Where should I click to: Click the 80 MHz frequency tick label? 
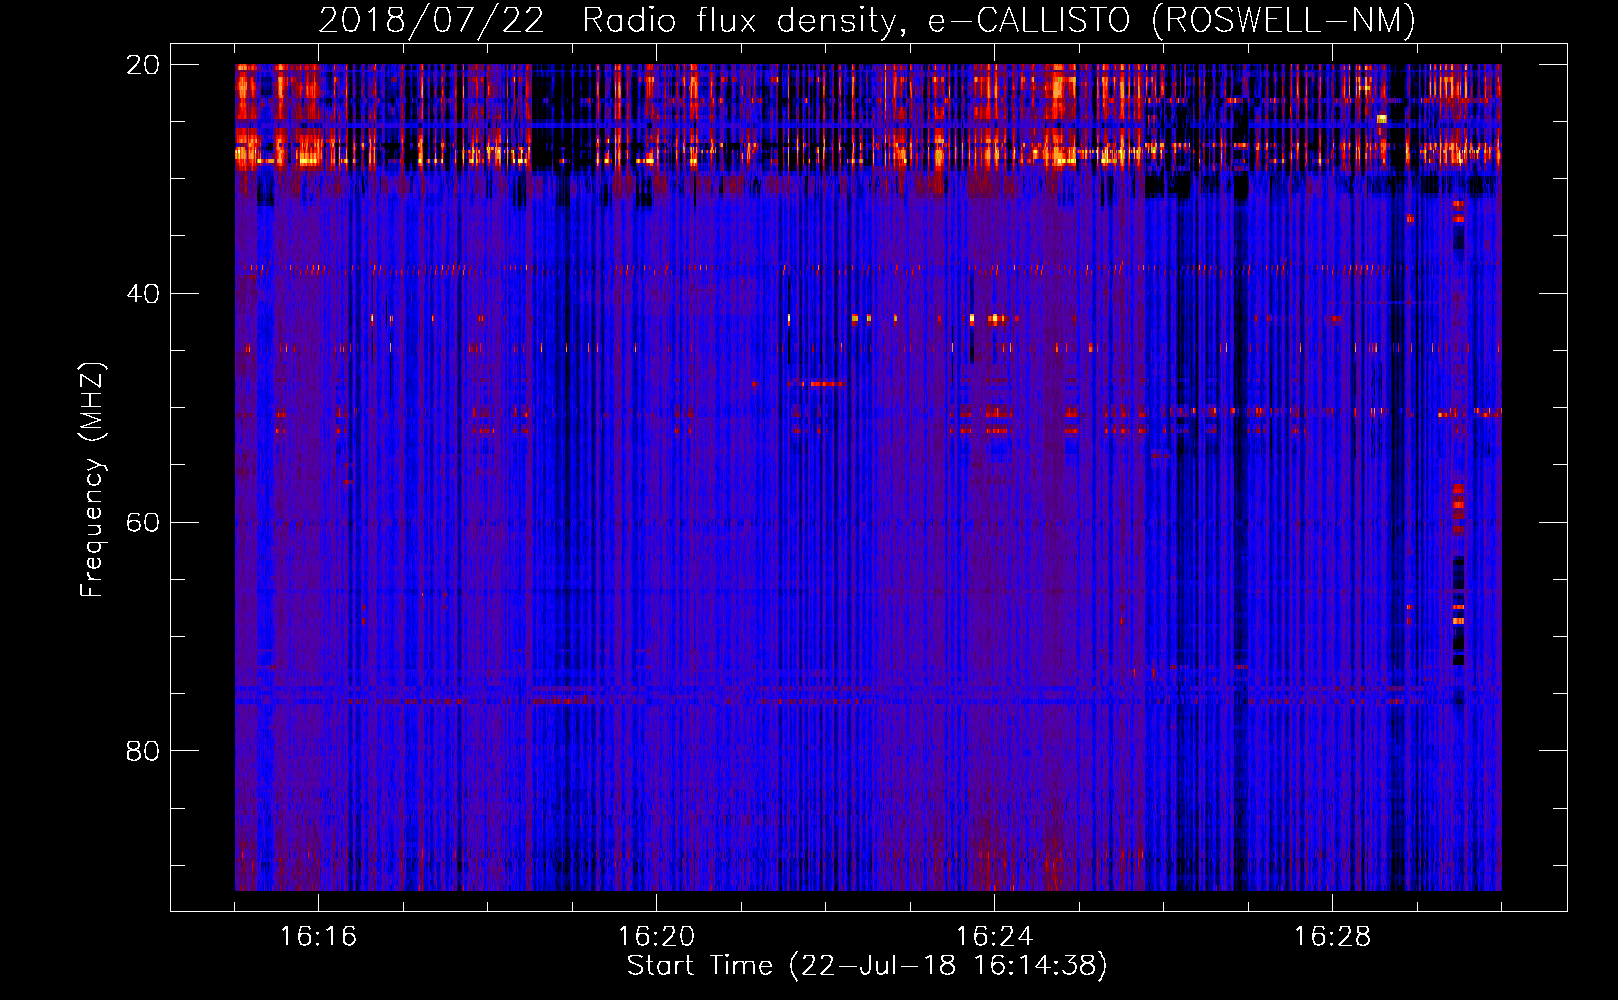click(x=143, y=751)
